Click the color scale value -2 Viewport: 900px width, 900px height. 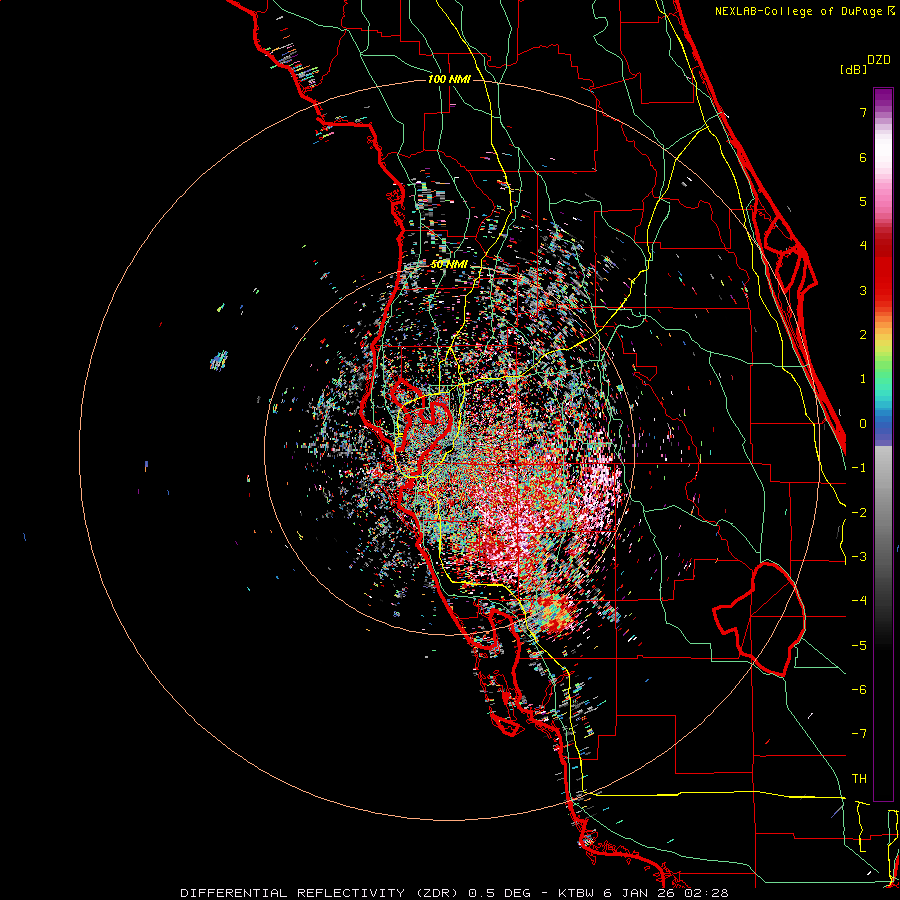(859, 513)
